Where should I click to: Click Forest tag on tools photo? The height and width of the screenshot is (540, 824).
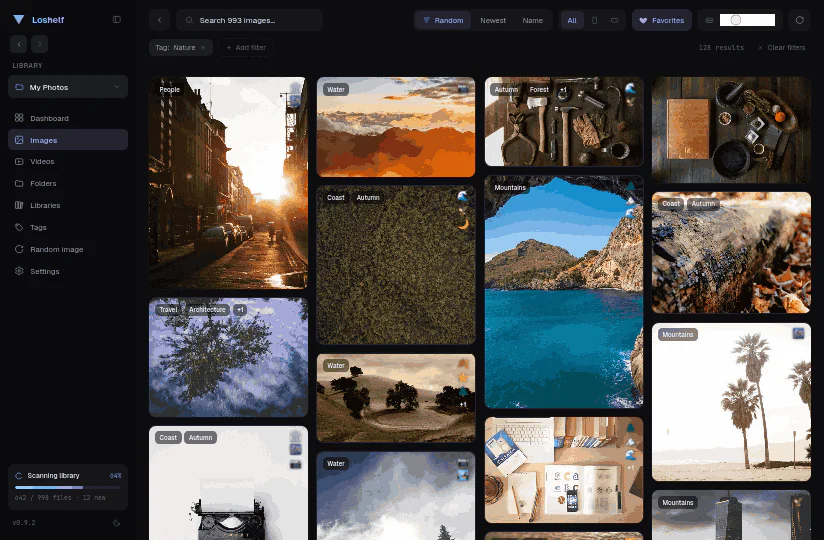[539, 90]
